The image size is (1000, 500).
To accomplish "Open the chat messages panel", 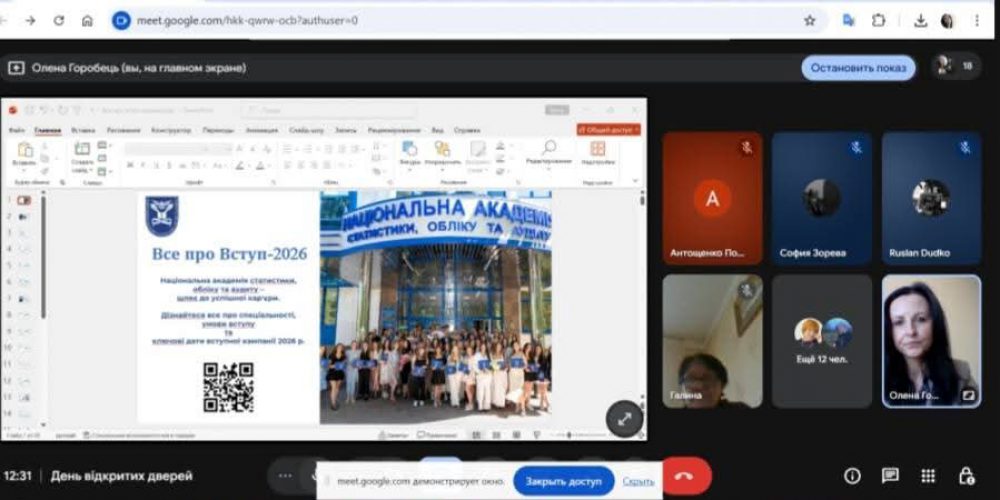I will tap(890, 476).
